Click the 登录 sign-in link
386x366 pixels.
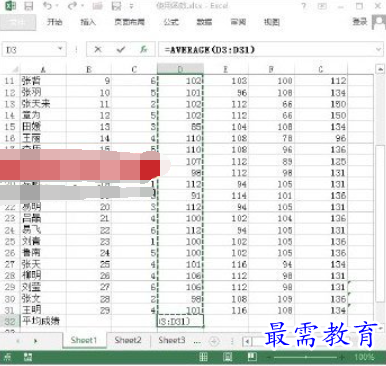click(360, 22)
